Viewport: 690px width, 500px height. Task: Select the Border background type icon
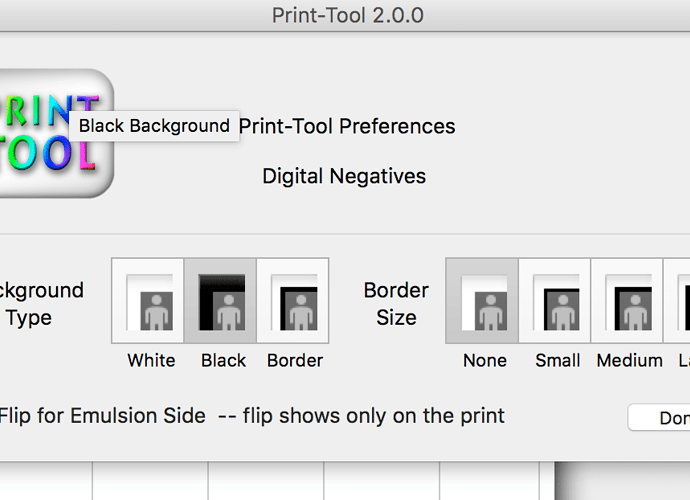click(293, 294)
